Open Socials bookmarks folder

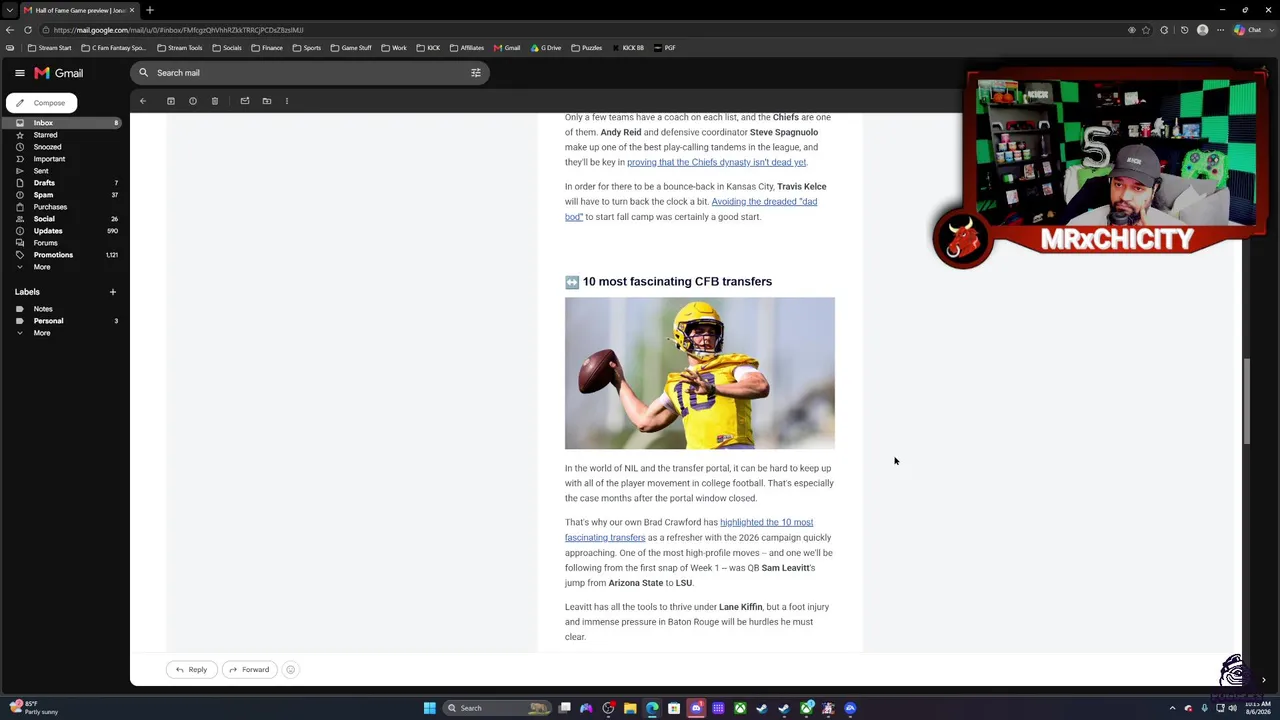coord(226,48)
